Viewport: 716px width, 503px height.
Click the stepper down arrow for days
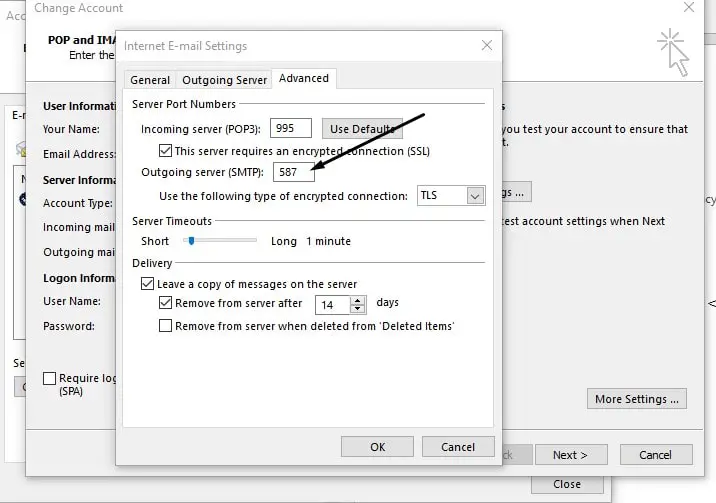click(358, 309)
